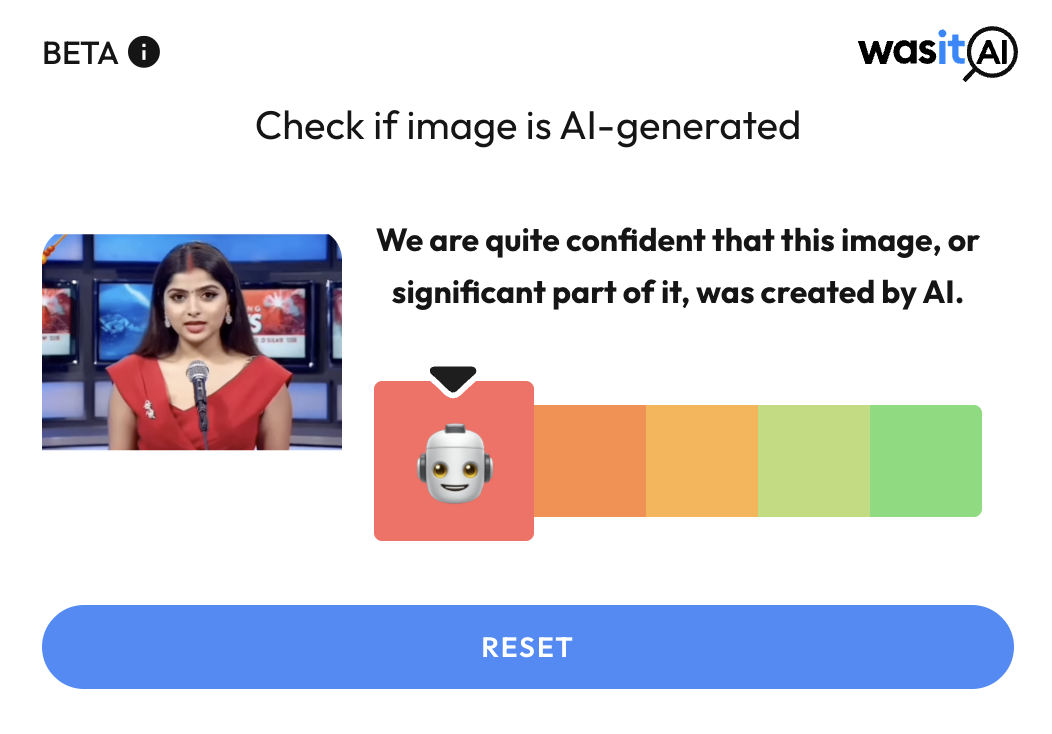The width and height of the screenshot is (1052, 734).
Task: Select the bright green scale segment
Action: [x=926, y=460]
